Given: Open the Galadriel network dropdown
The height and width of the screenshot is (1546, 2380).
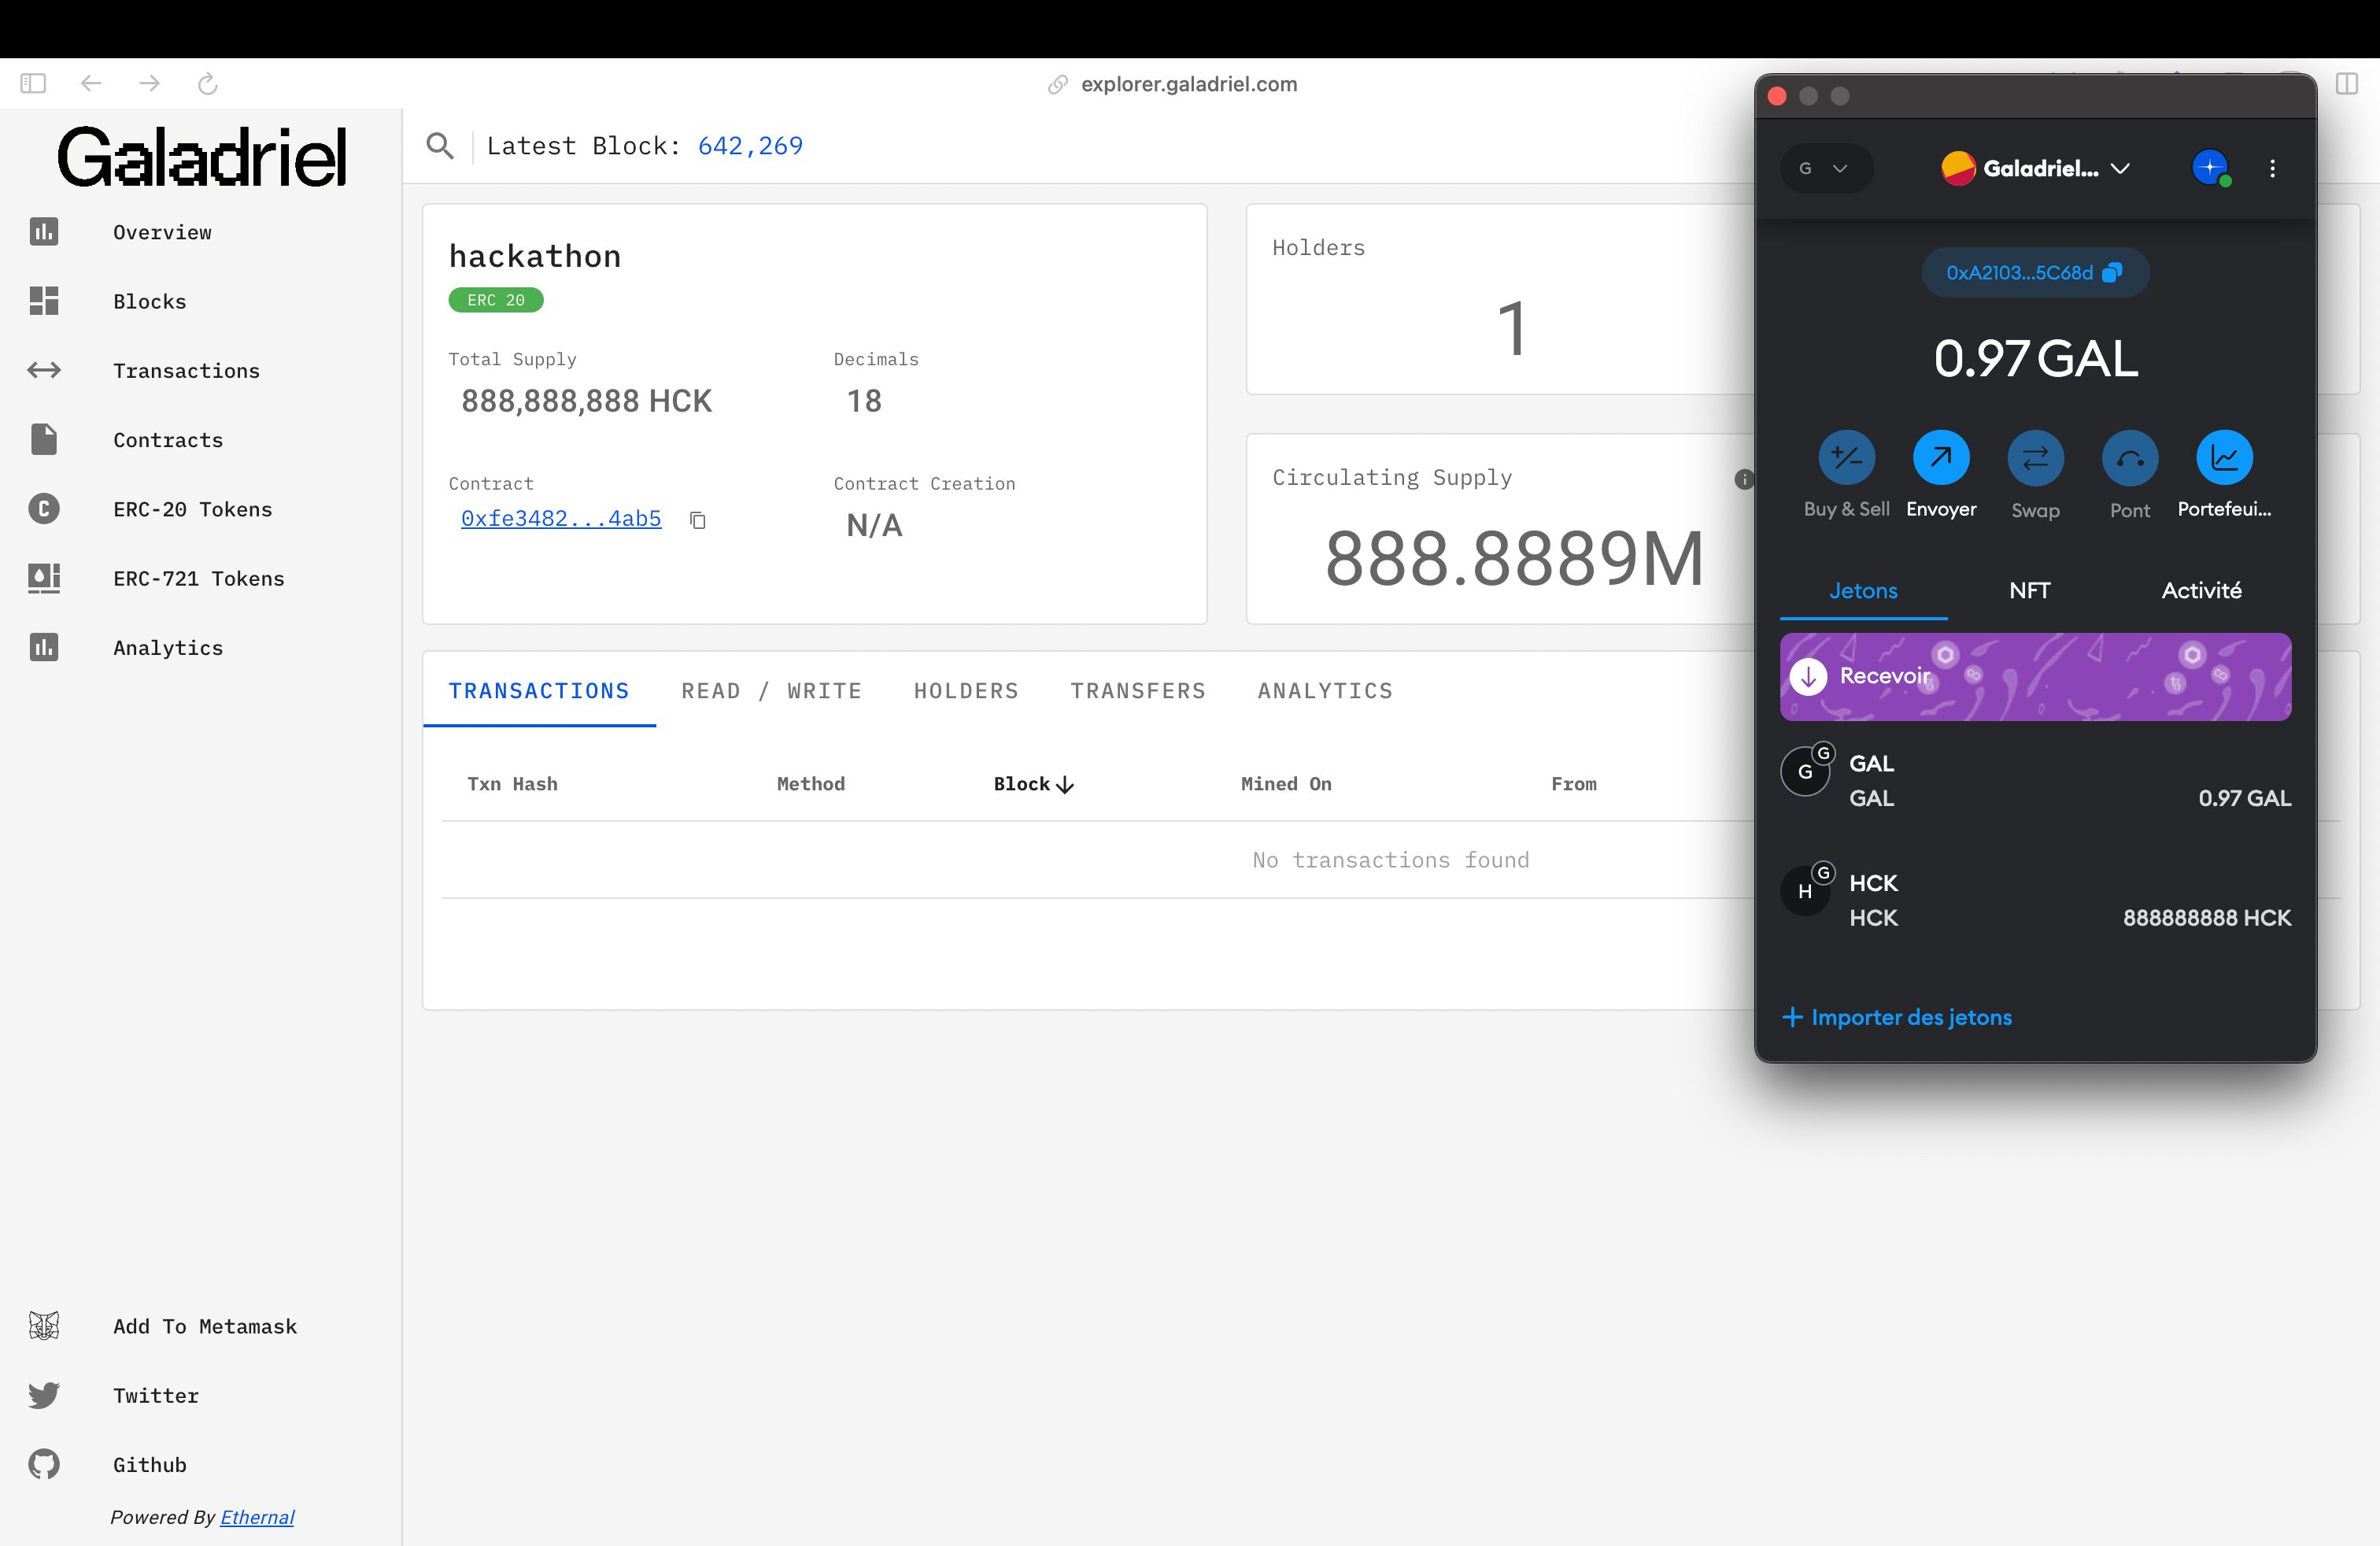Looking at the screenshot, I should tap(2035, 168).
